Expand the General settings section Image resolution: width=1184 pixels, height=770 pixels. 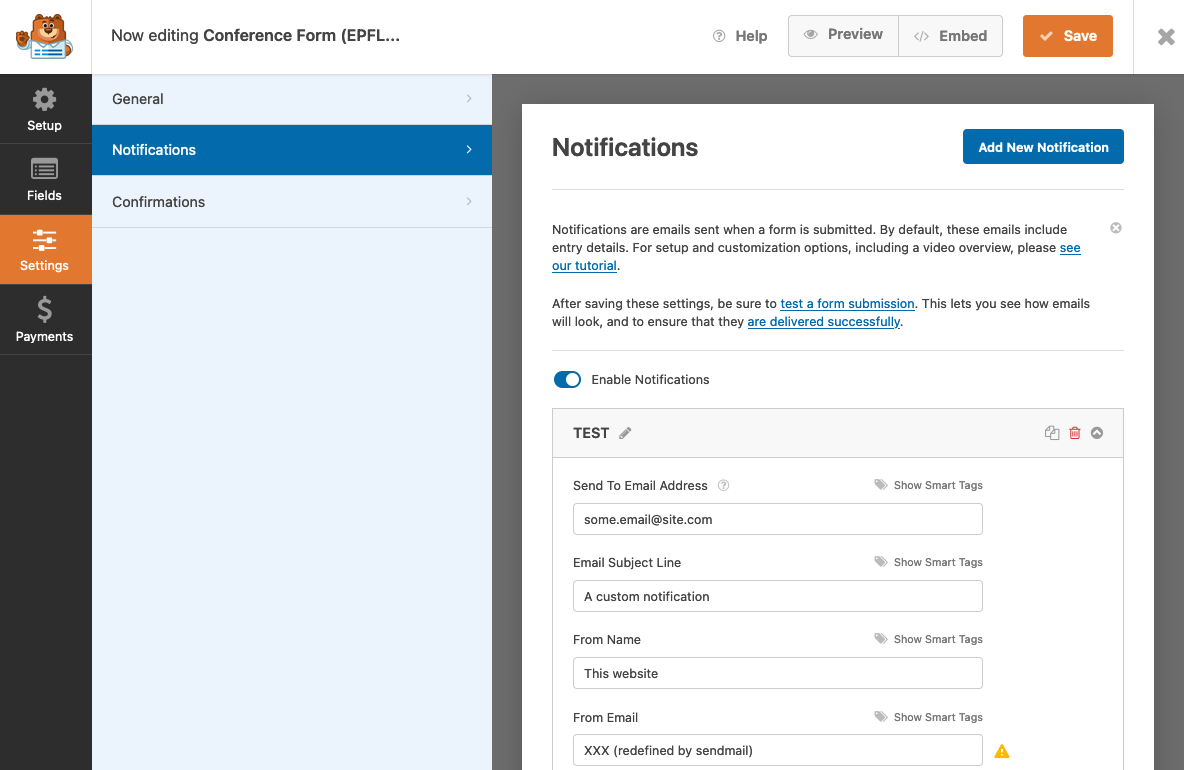point(291,99)
